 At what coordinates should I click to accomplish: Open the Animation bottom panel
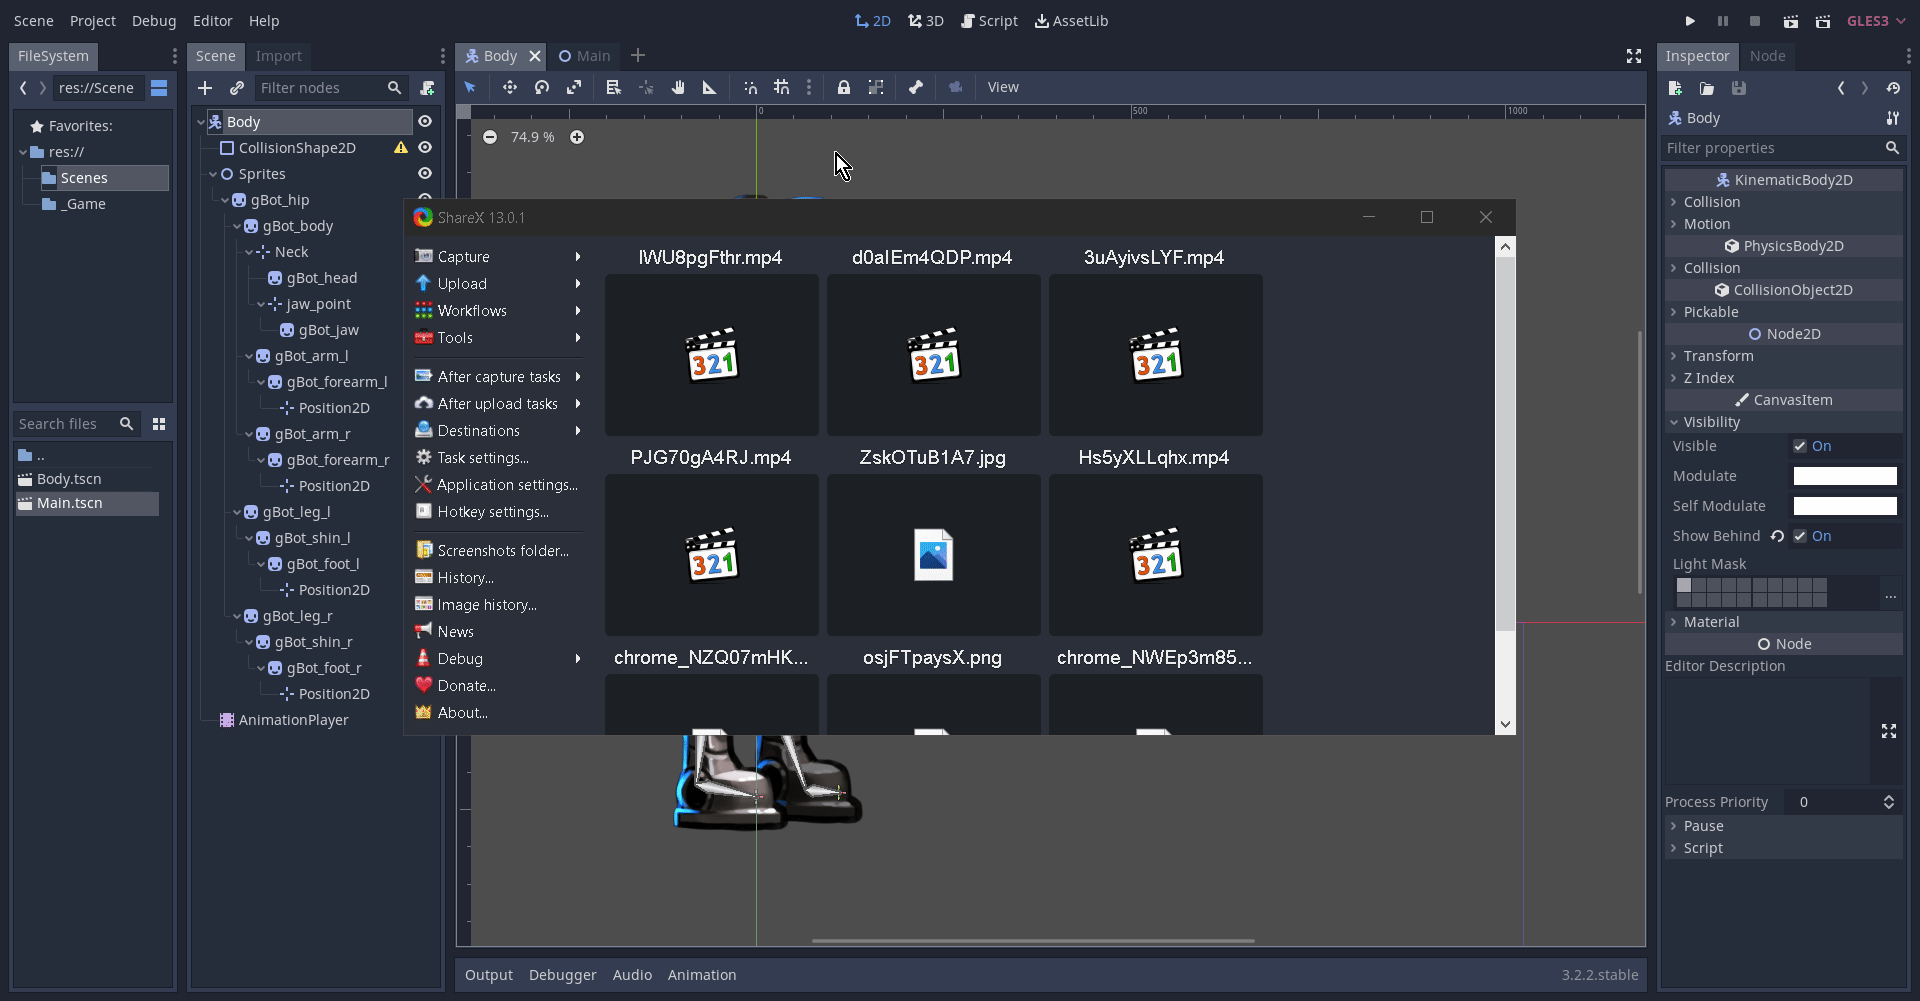[702, 975]
